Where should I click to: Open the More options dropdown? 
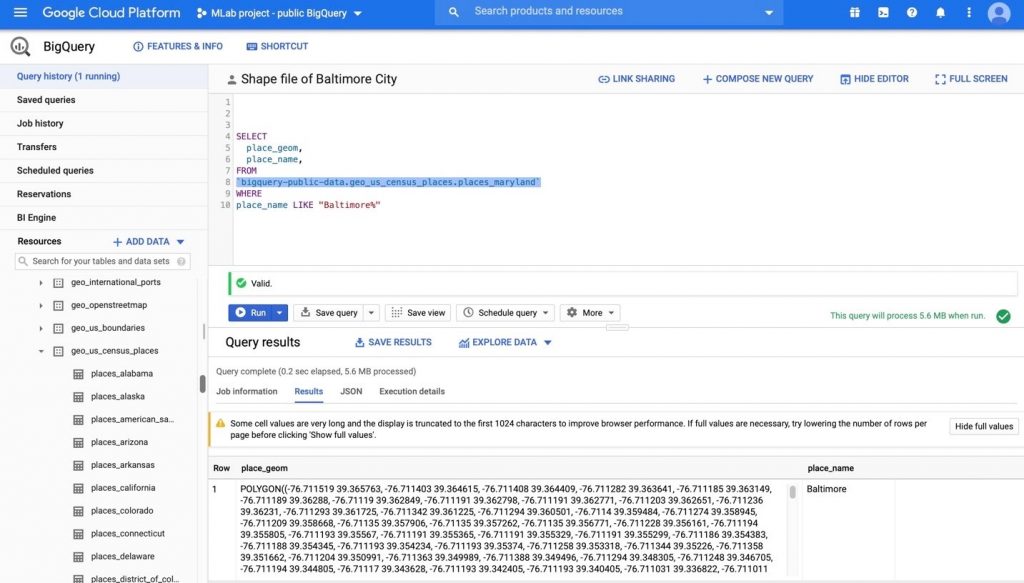[590, 313]
